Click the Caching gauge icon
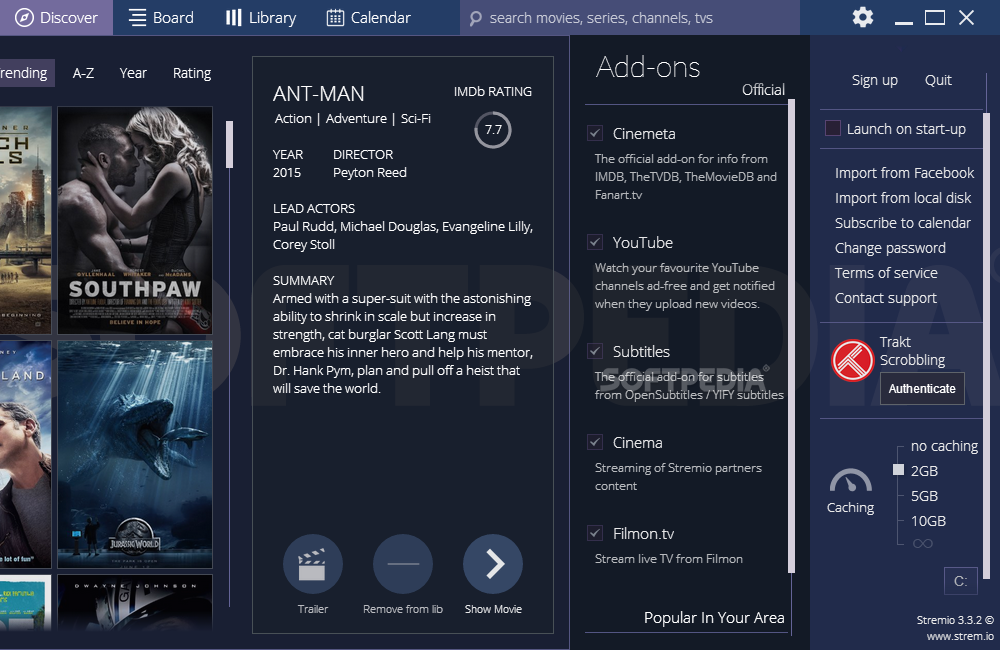The width and height of the screenshot is (1000, 650). [850, 480]
